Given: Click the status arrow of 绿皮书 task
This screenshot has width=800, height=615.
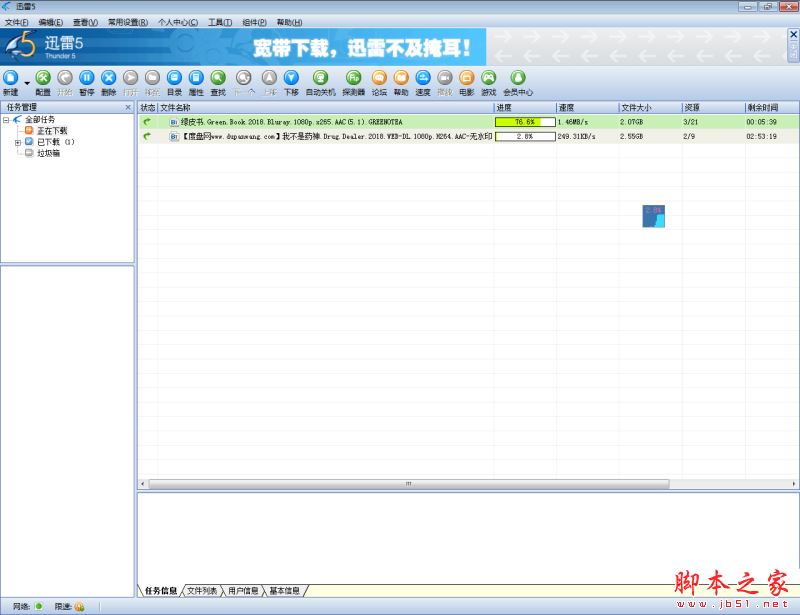Looking at the screenshot, I should 147,122.
